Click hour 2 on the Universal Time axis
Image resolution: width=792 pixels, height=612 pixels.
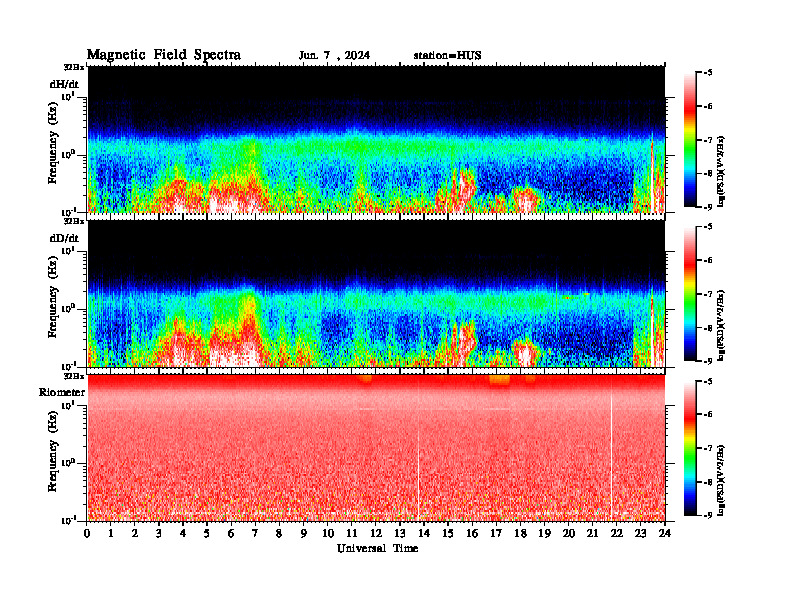135,534
